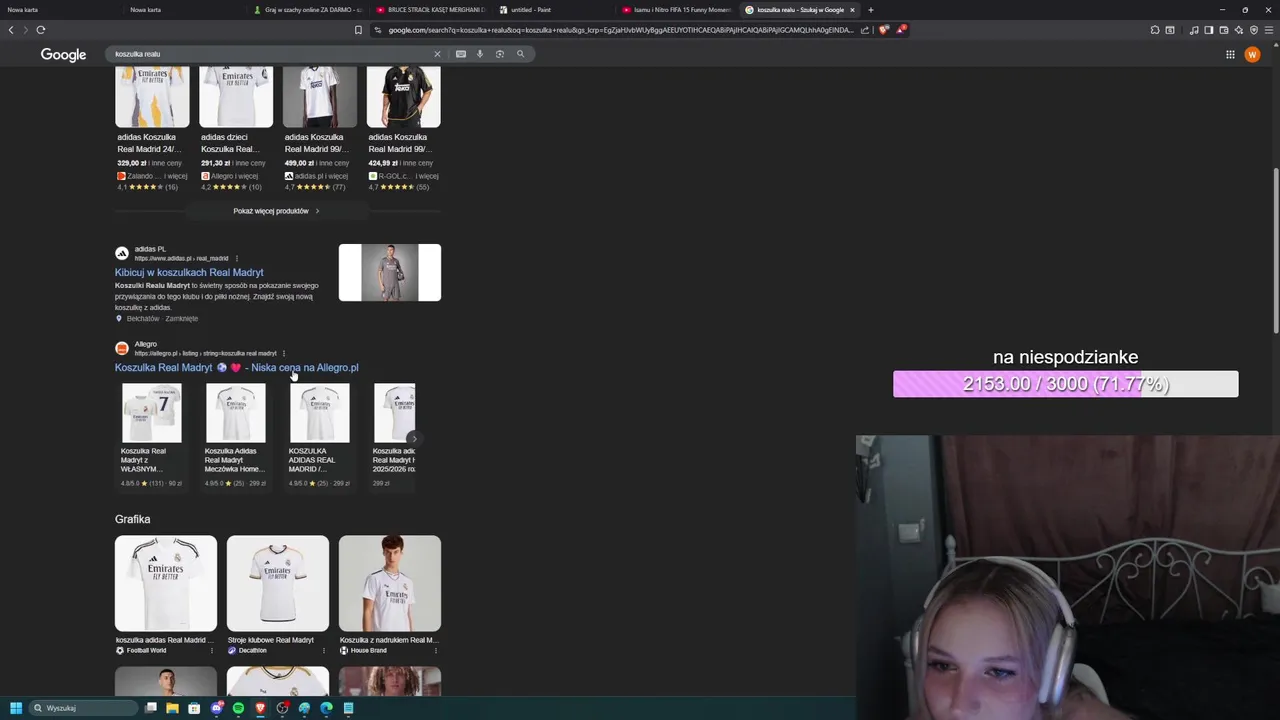Image resolution: width=1280 pixels, height=720 pixels.
Task: Close the 'koszulka realu' tab
Action: (x=852, y=10)
